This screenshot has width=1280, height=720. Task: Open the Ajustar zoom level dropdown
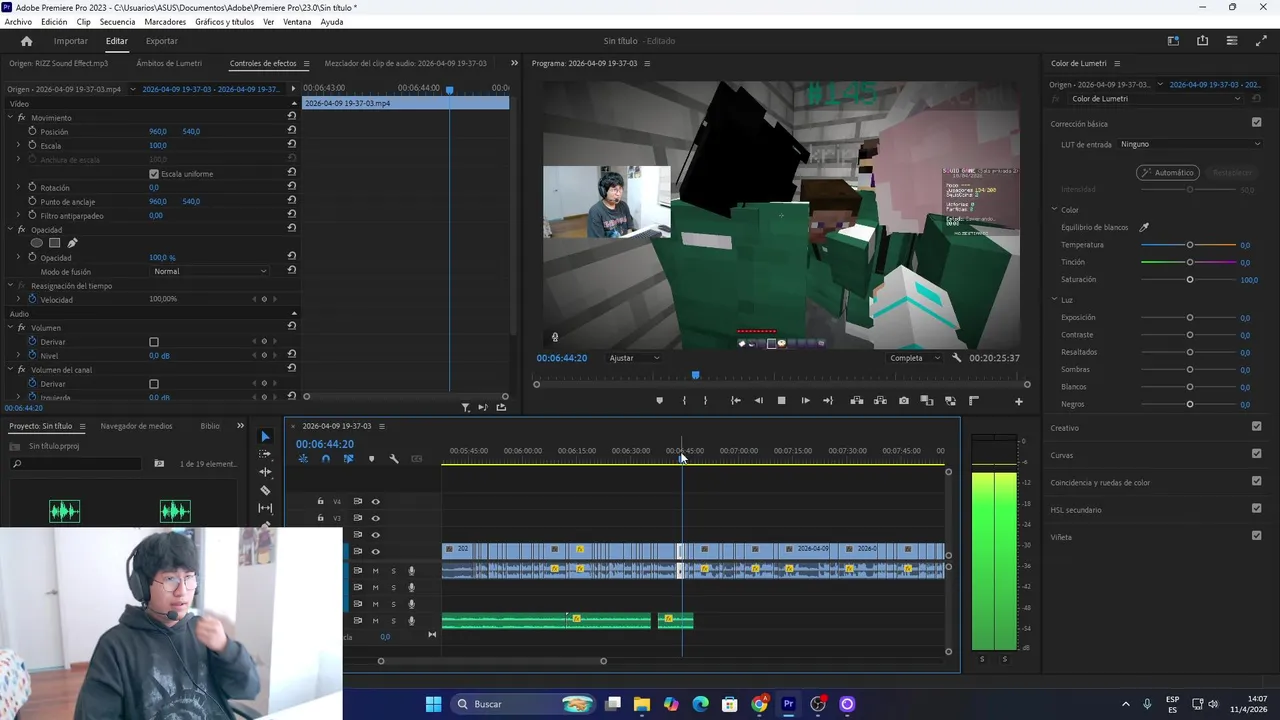point(634,358)
